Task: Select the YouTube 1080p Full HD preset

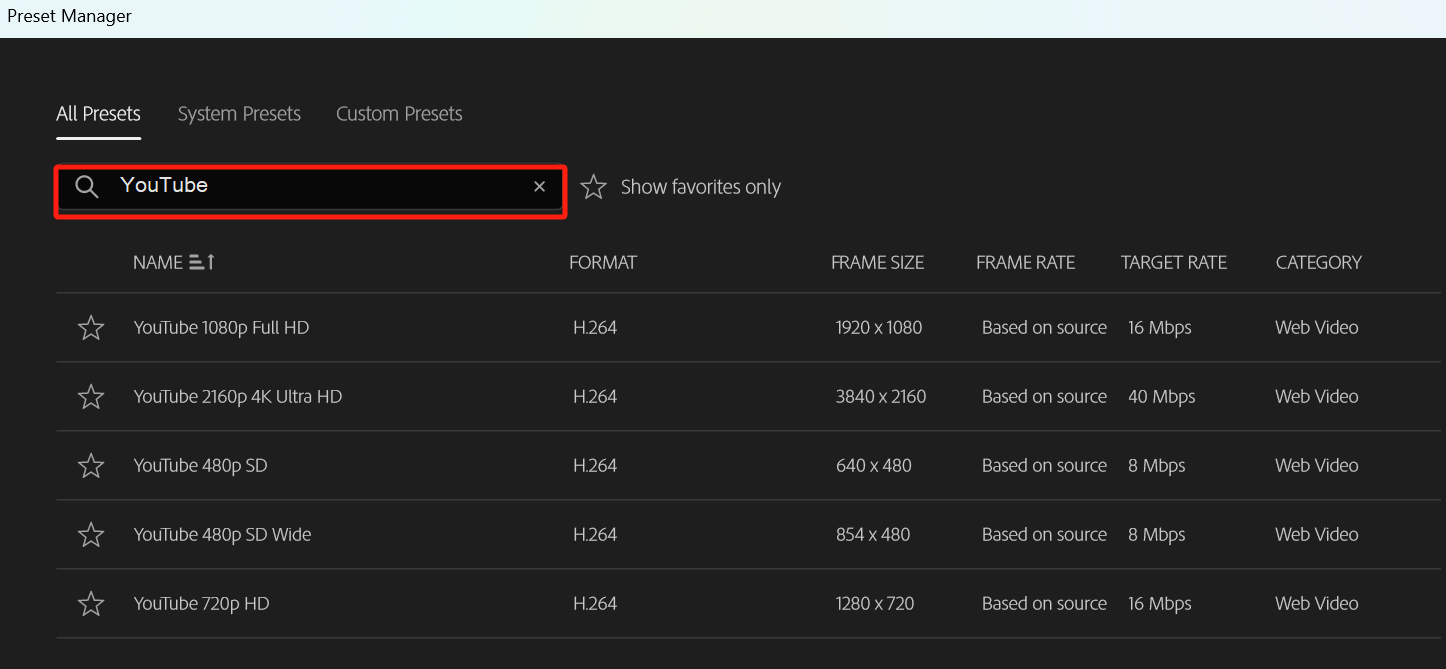Action: [221, 328]
